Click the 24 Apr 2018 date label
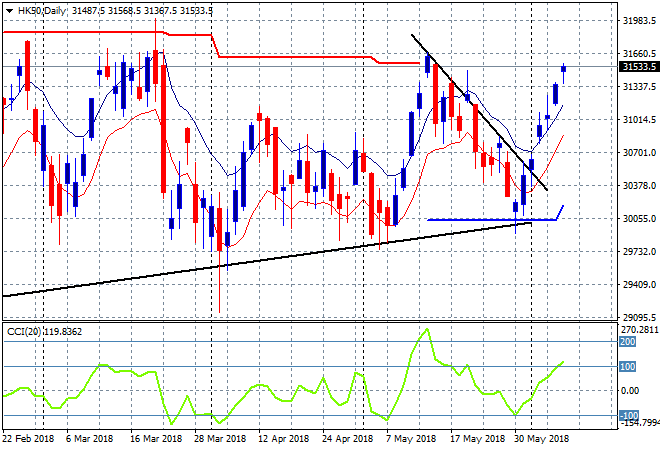This screenshot has width=660, height=450. coord(347,438)
